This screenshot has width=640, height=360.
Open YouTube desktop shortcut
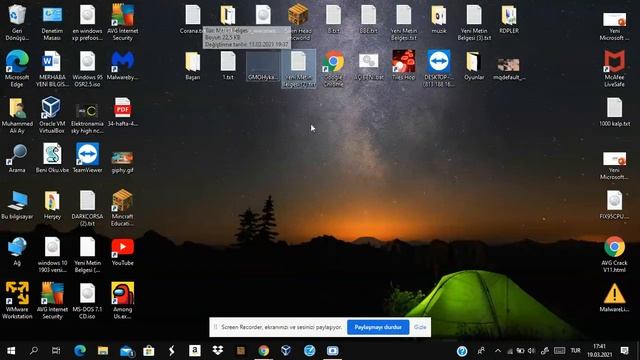tap(122, 252)
